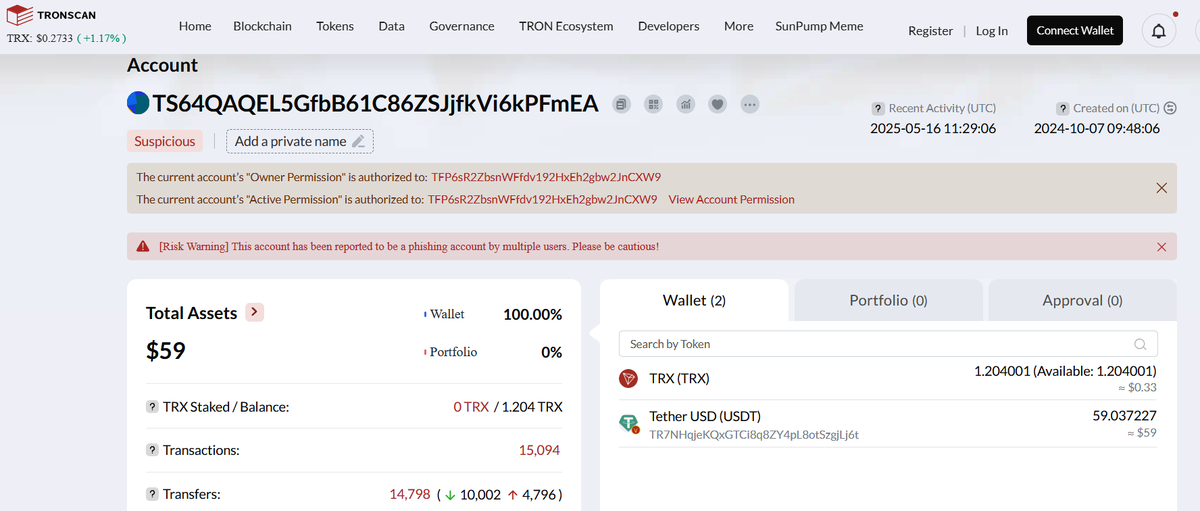The width and height of the screenshot is (1200, 511).
Task: Click the Tether USDT token logo
Action: click(x=629, y=424)
